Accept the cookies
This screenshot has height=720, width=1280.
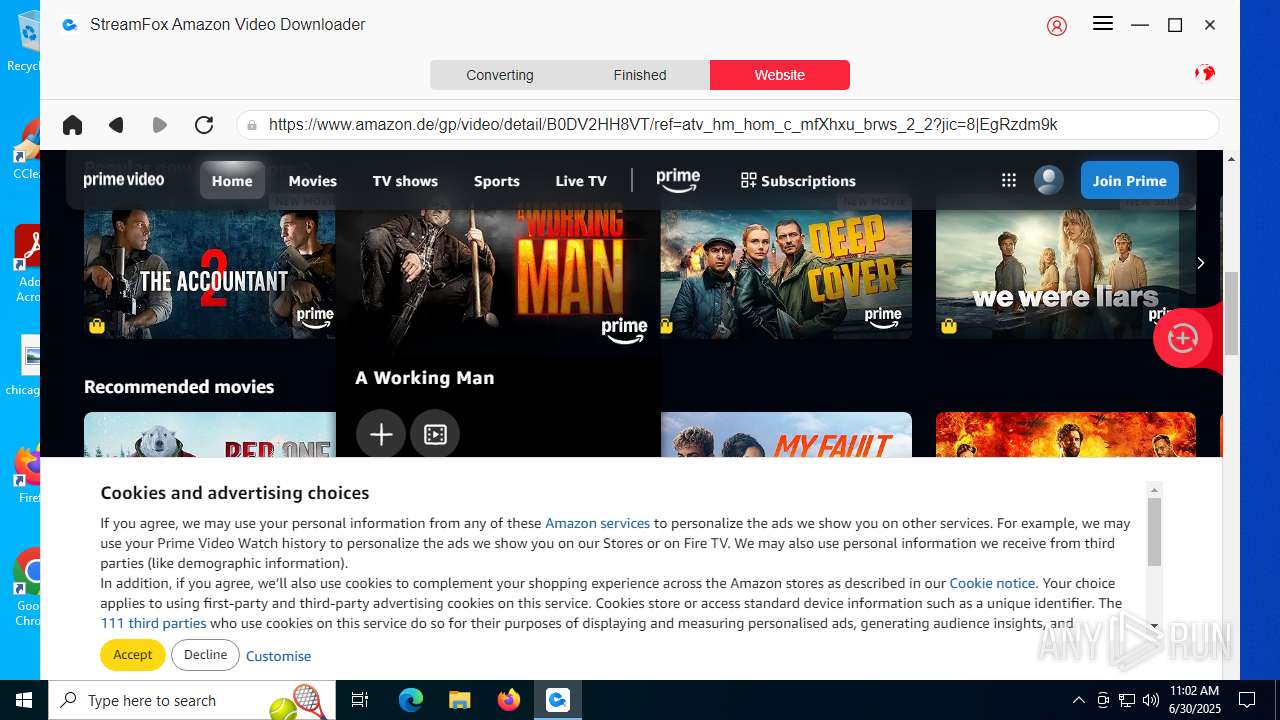132,655
